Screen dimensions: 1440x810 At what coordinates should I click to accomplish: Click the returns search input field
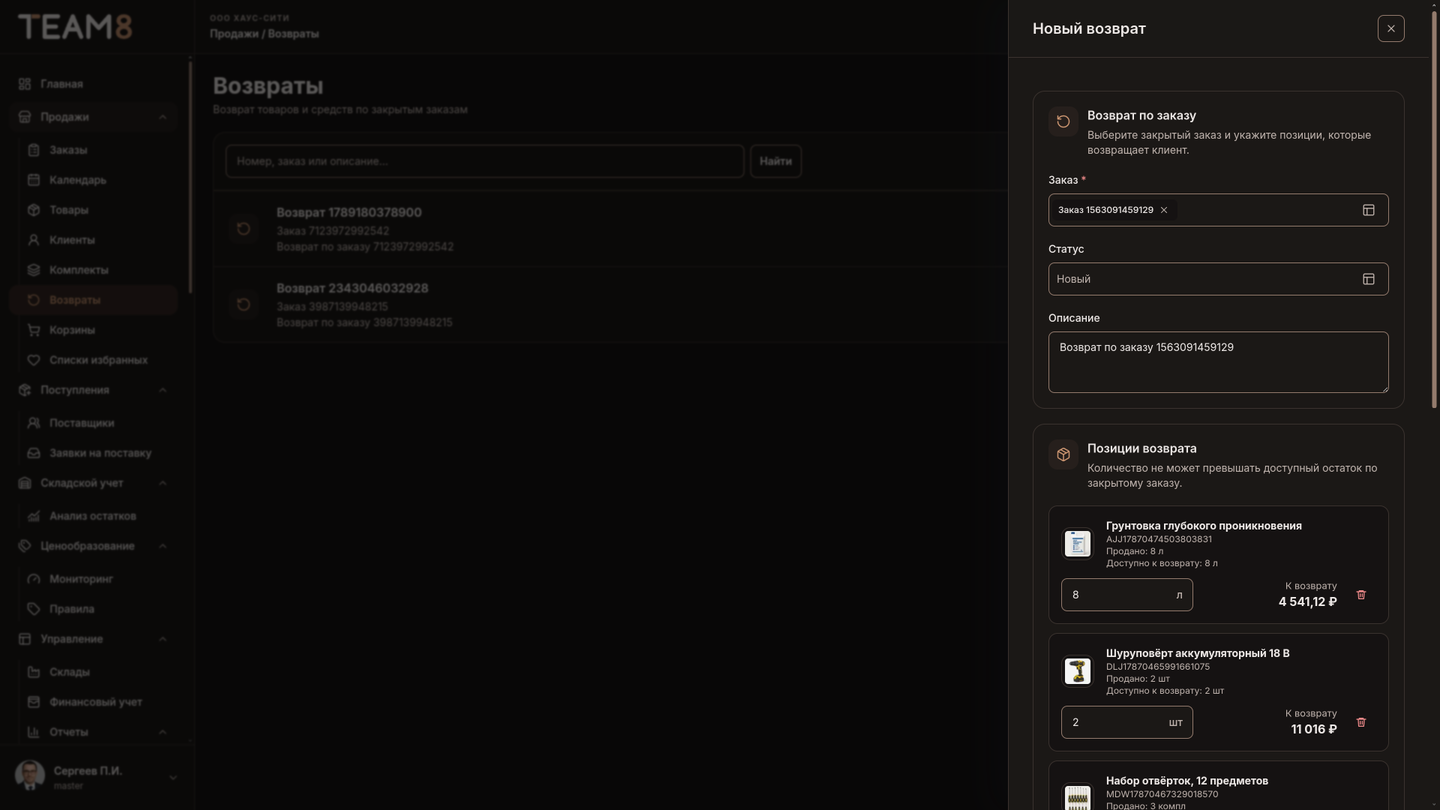(485, 161)
